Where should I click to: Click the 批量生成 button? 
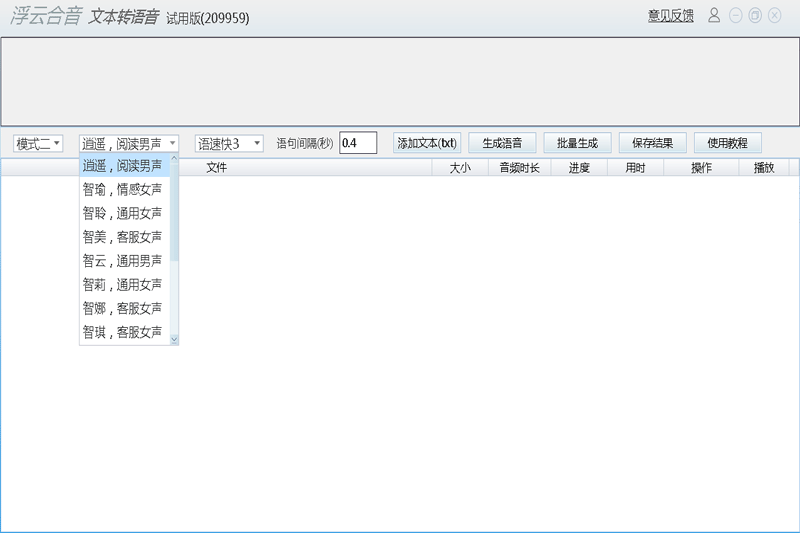tap(578, 143)
